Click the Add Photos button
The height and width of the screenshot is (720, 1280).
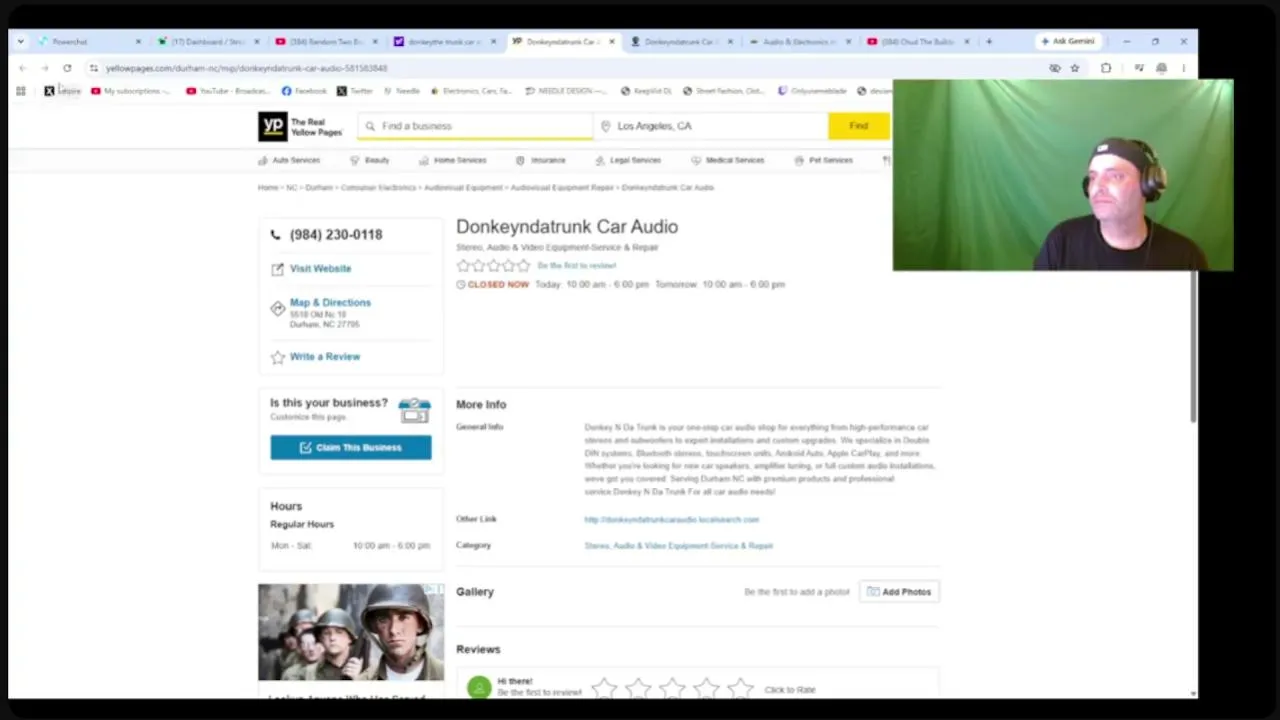[899, 592]
